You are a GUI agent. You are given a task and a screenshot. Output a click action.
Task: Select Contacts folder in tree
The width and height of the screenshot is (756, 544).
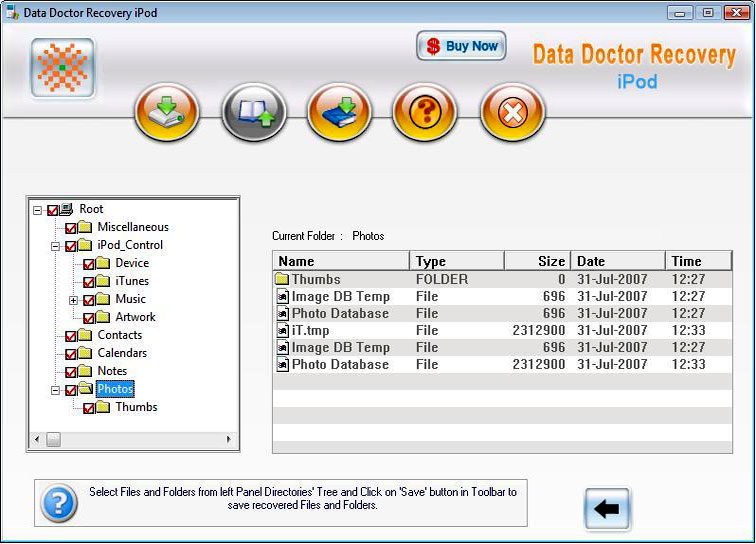coord(120,335)
